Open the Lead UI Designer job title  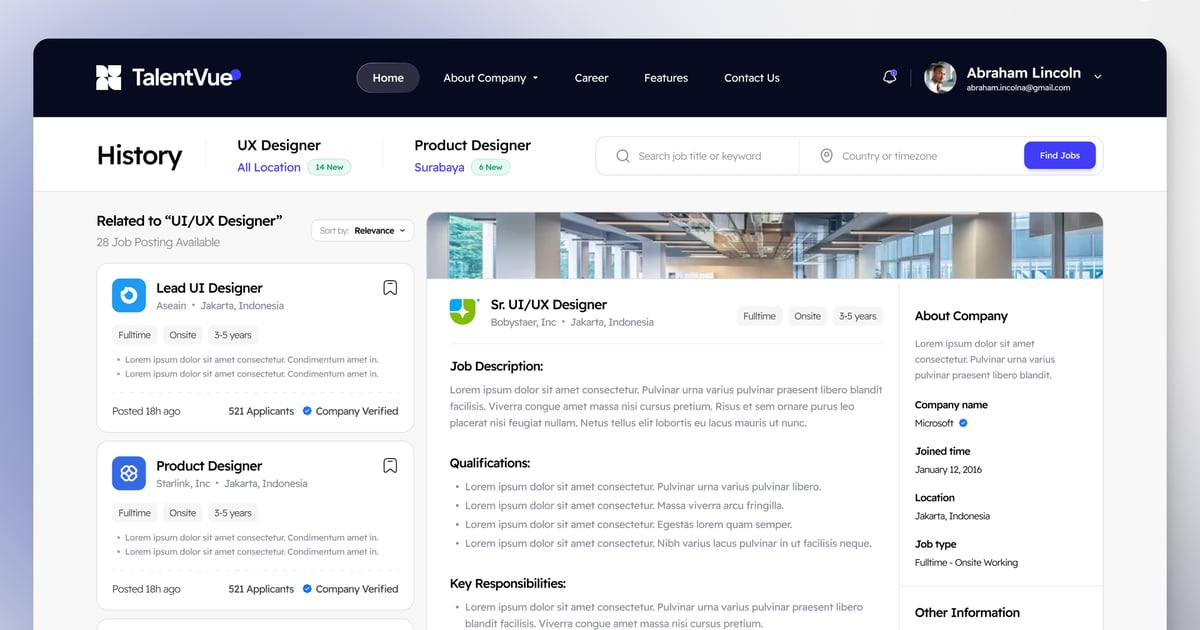click(209, 288)
